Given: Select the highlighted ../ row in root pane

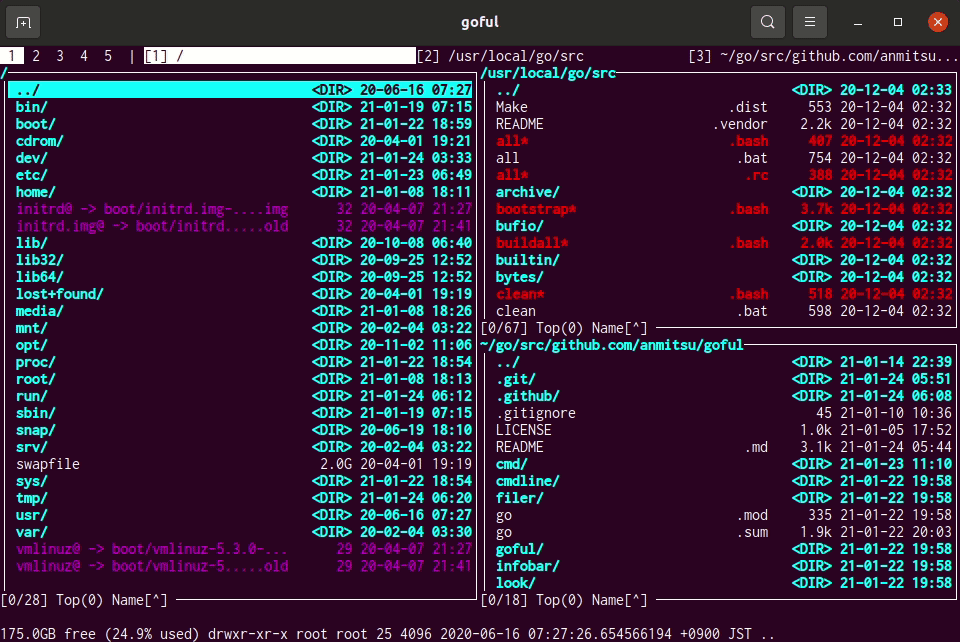Looking at the screenshot, I should [x=240, y=90].
